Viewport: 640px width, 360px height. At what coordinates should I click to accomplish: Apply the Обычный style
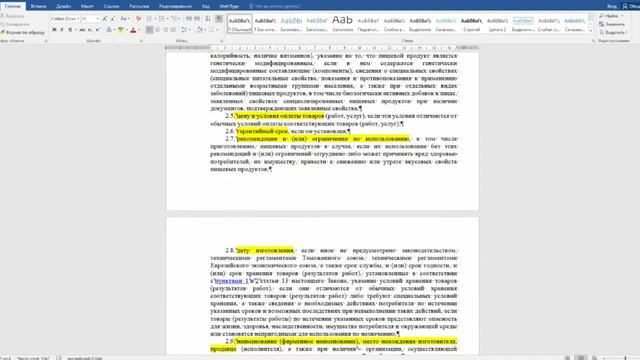pos(240,24)
